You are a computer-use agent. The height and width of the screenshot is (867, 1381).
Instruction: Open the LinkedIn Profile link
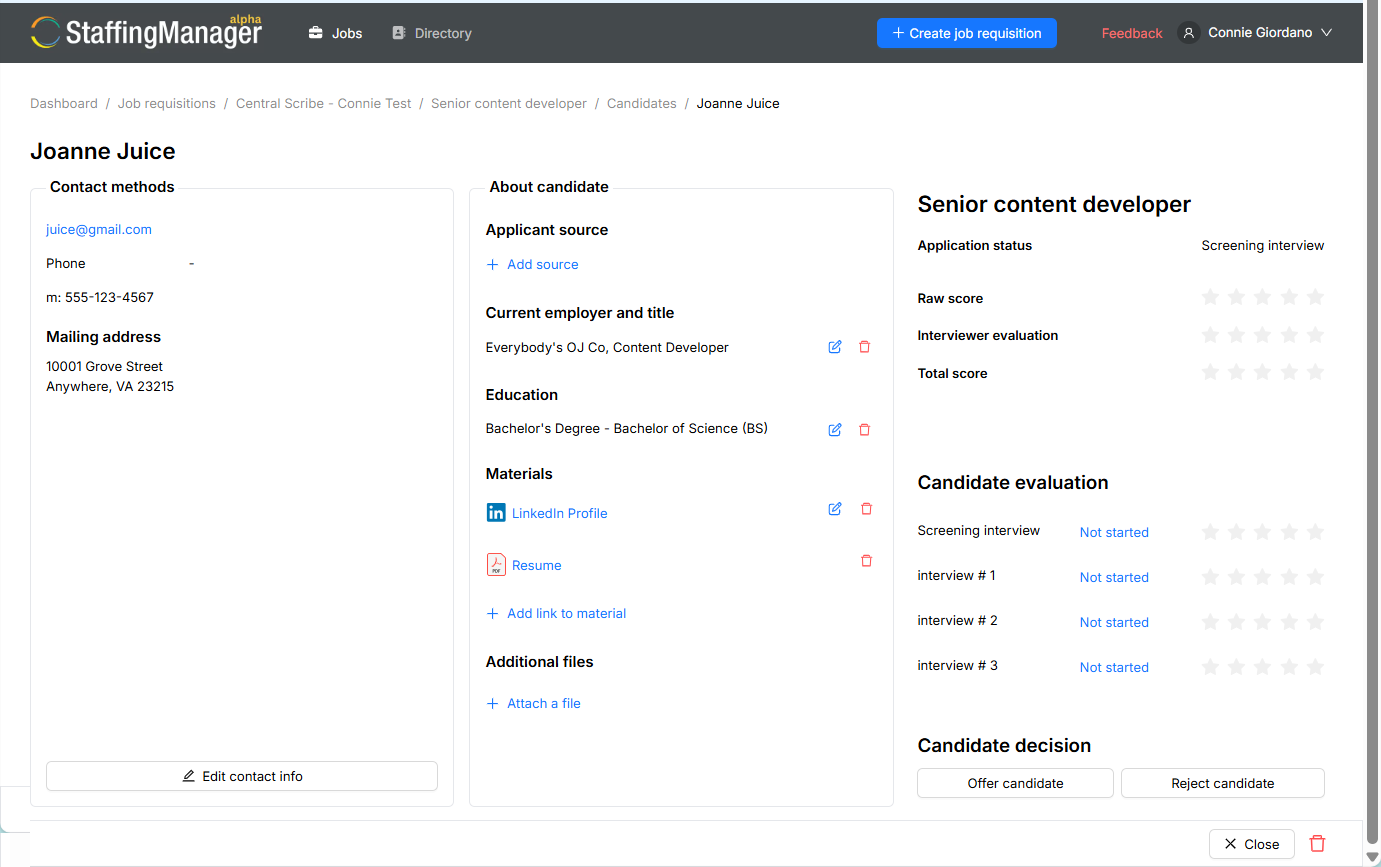pos(560,513)
